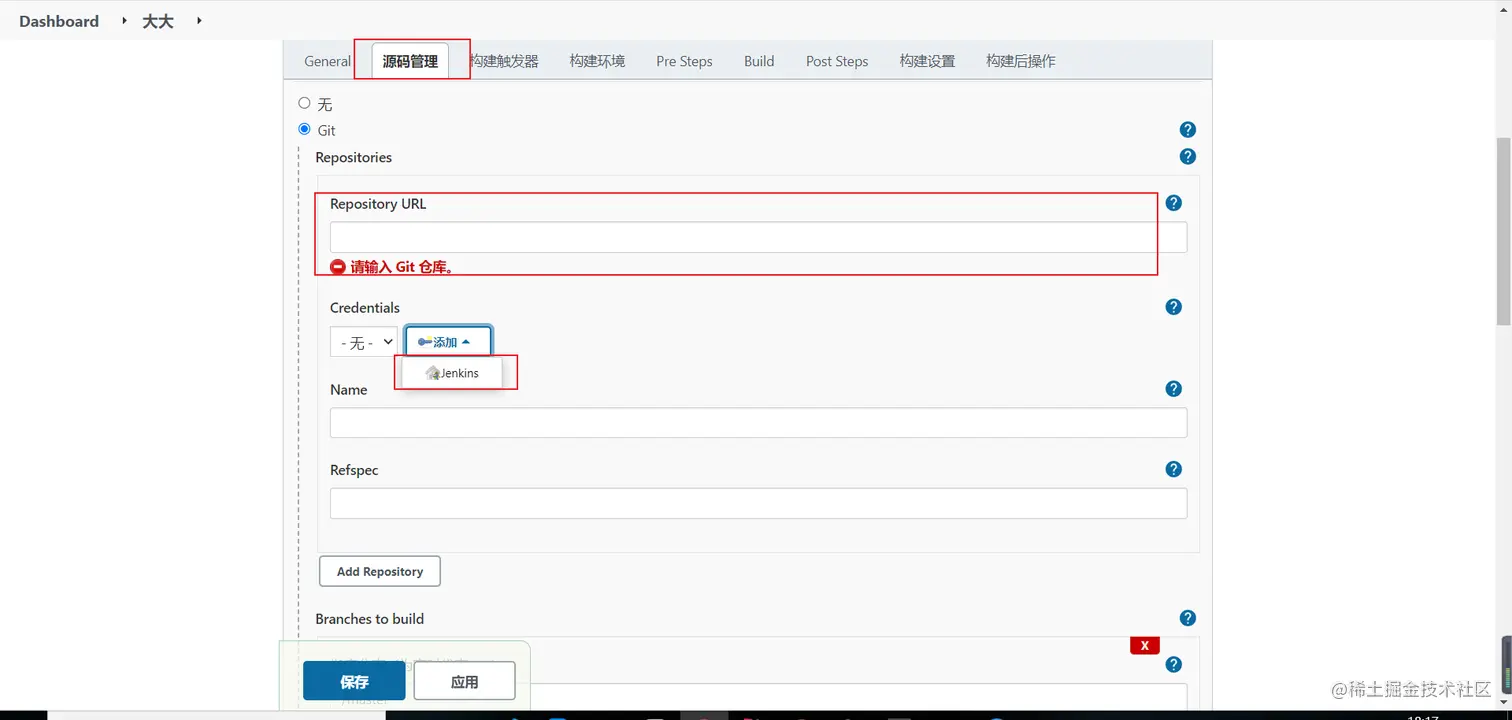Go to Dashboard breadcrumb link

pyautogui.click(x=59, y=21)
